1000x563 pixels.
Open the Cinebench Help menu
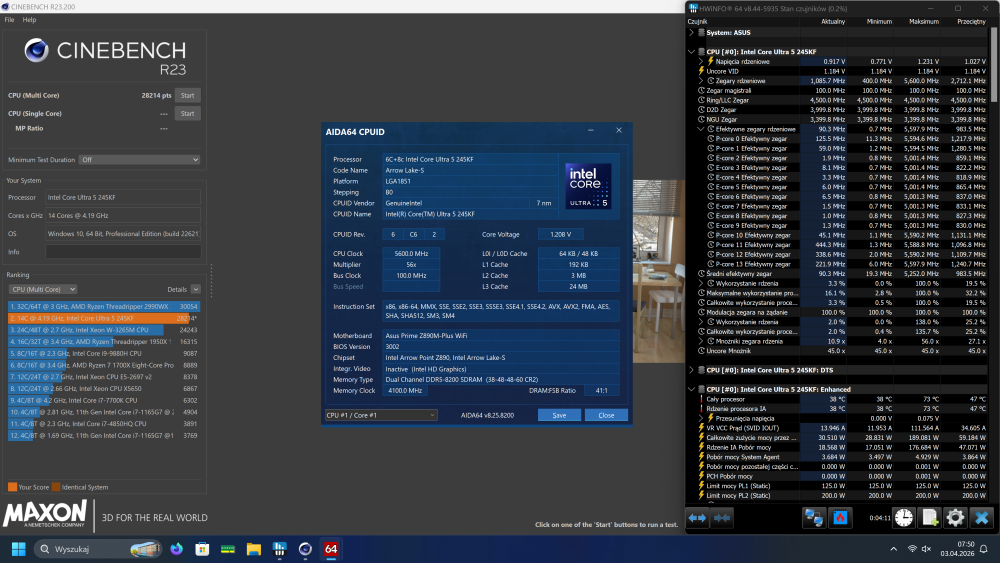pos(29,19)
